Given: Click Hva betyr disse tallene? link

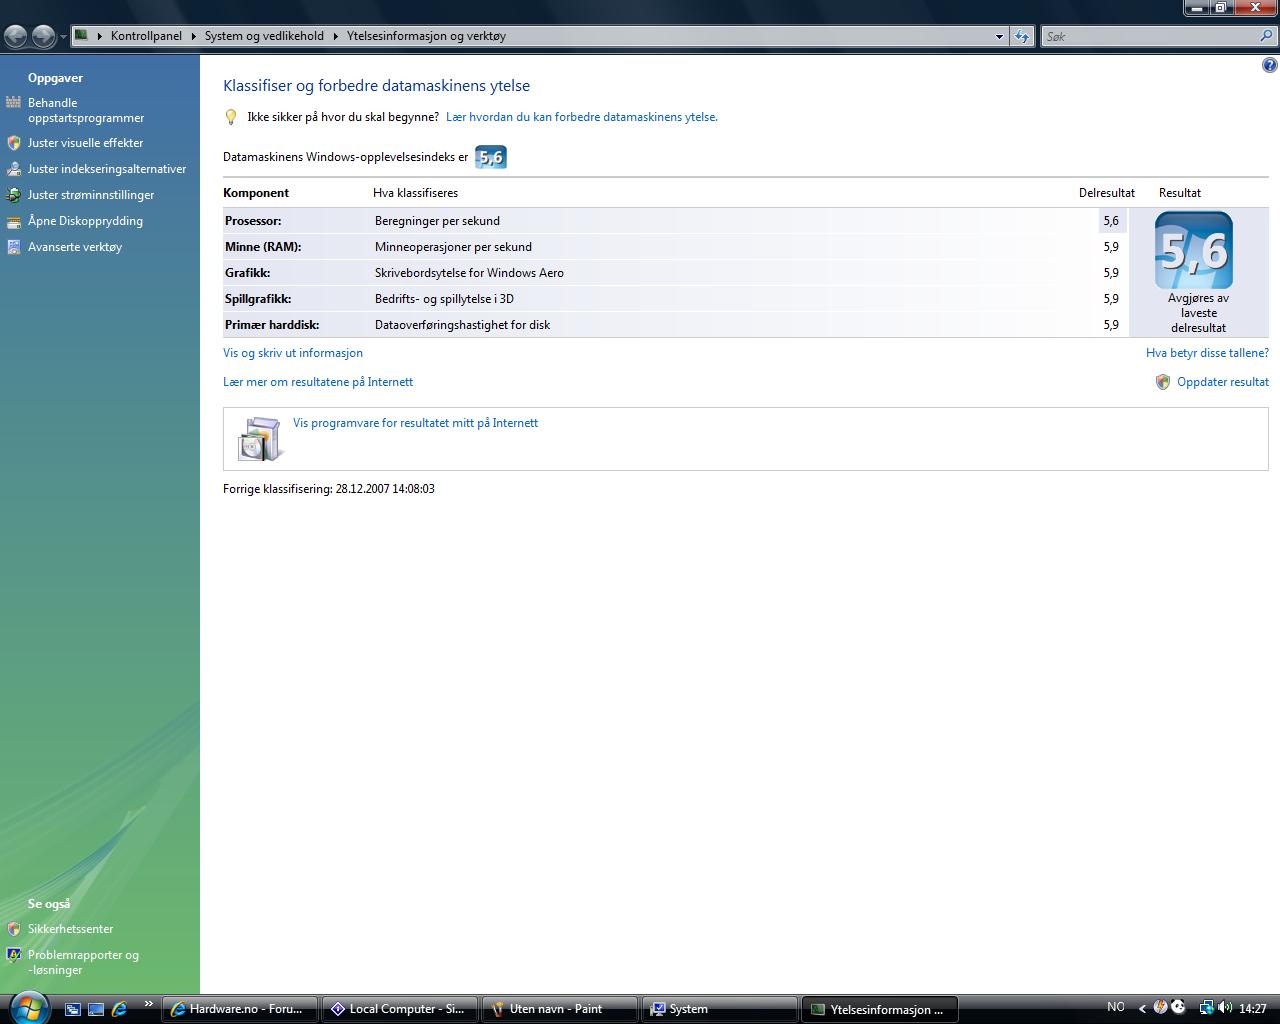Looking at the screenshot, I should (1207, 353).
